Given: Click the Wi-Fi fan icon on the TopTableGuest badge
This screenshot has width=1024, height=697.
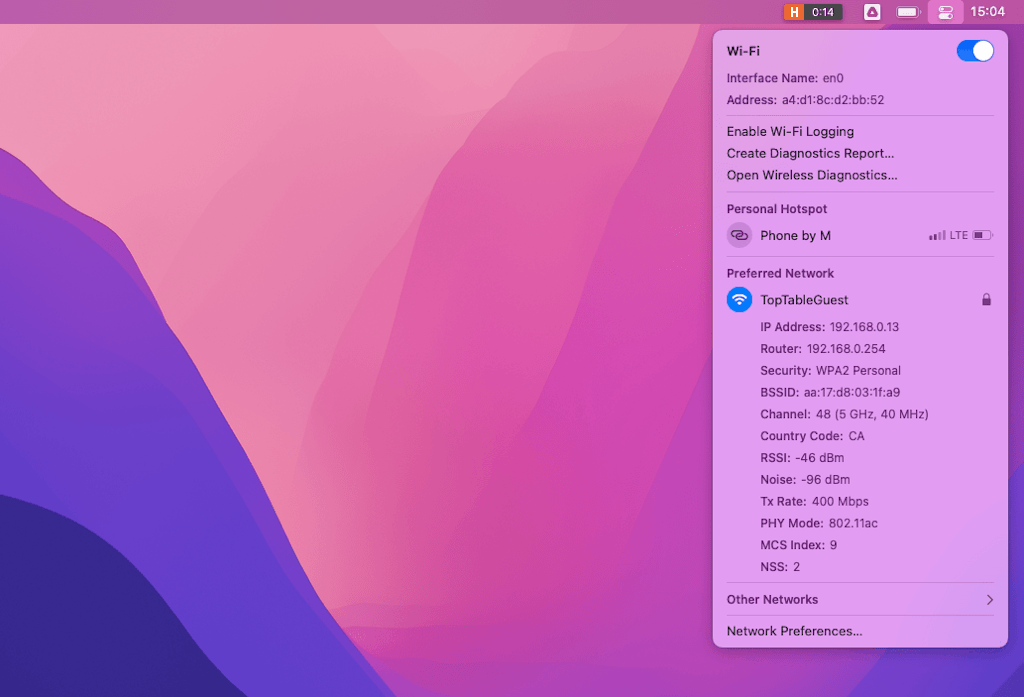Looking at the screenshot, I should click(739, 299).
